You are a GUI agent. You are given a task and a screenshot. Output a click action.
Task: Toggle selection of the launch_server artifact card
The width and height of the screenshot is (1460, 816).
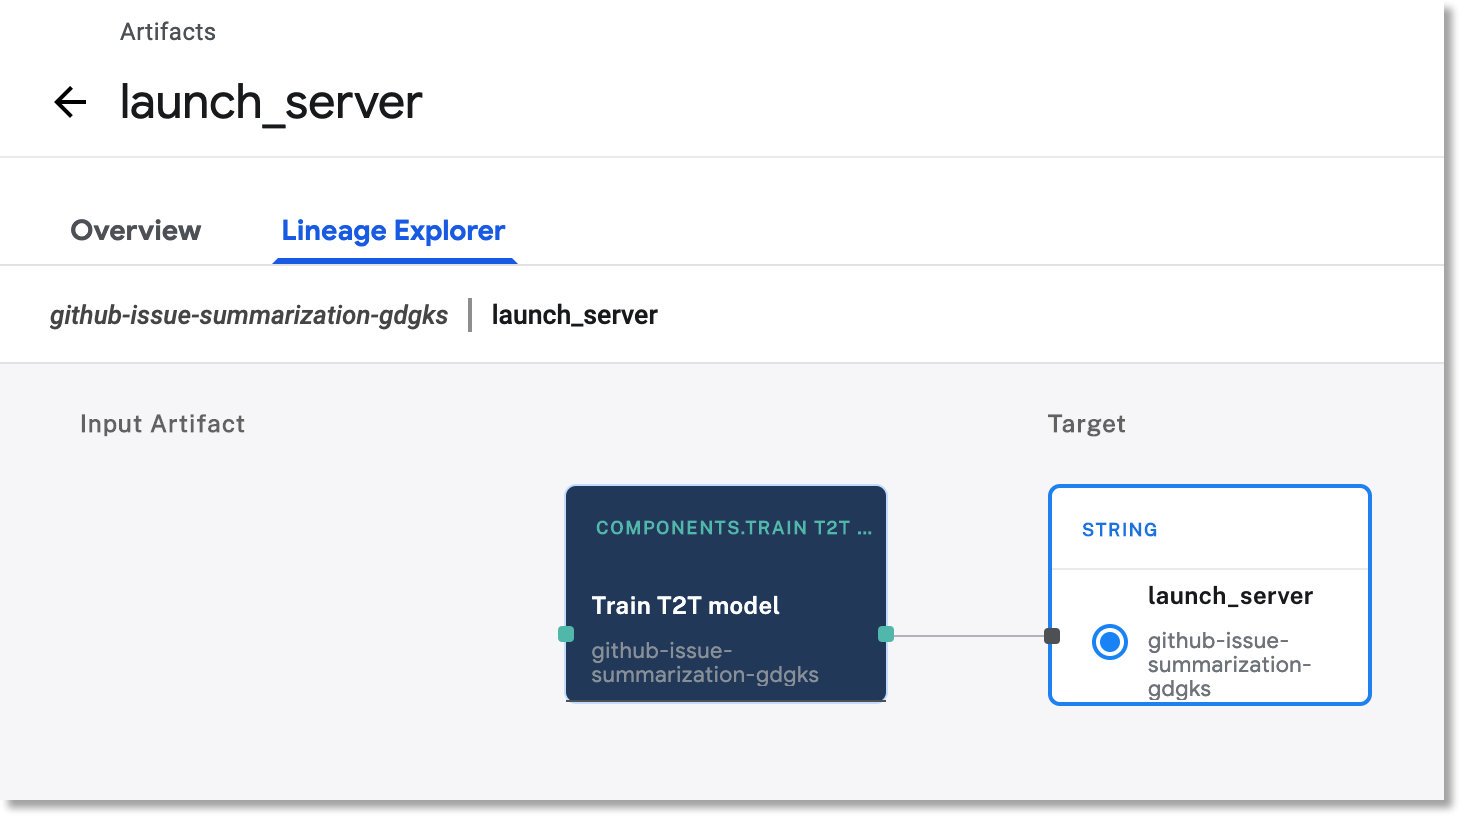coord(1209,595)
